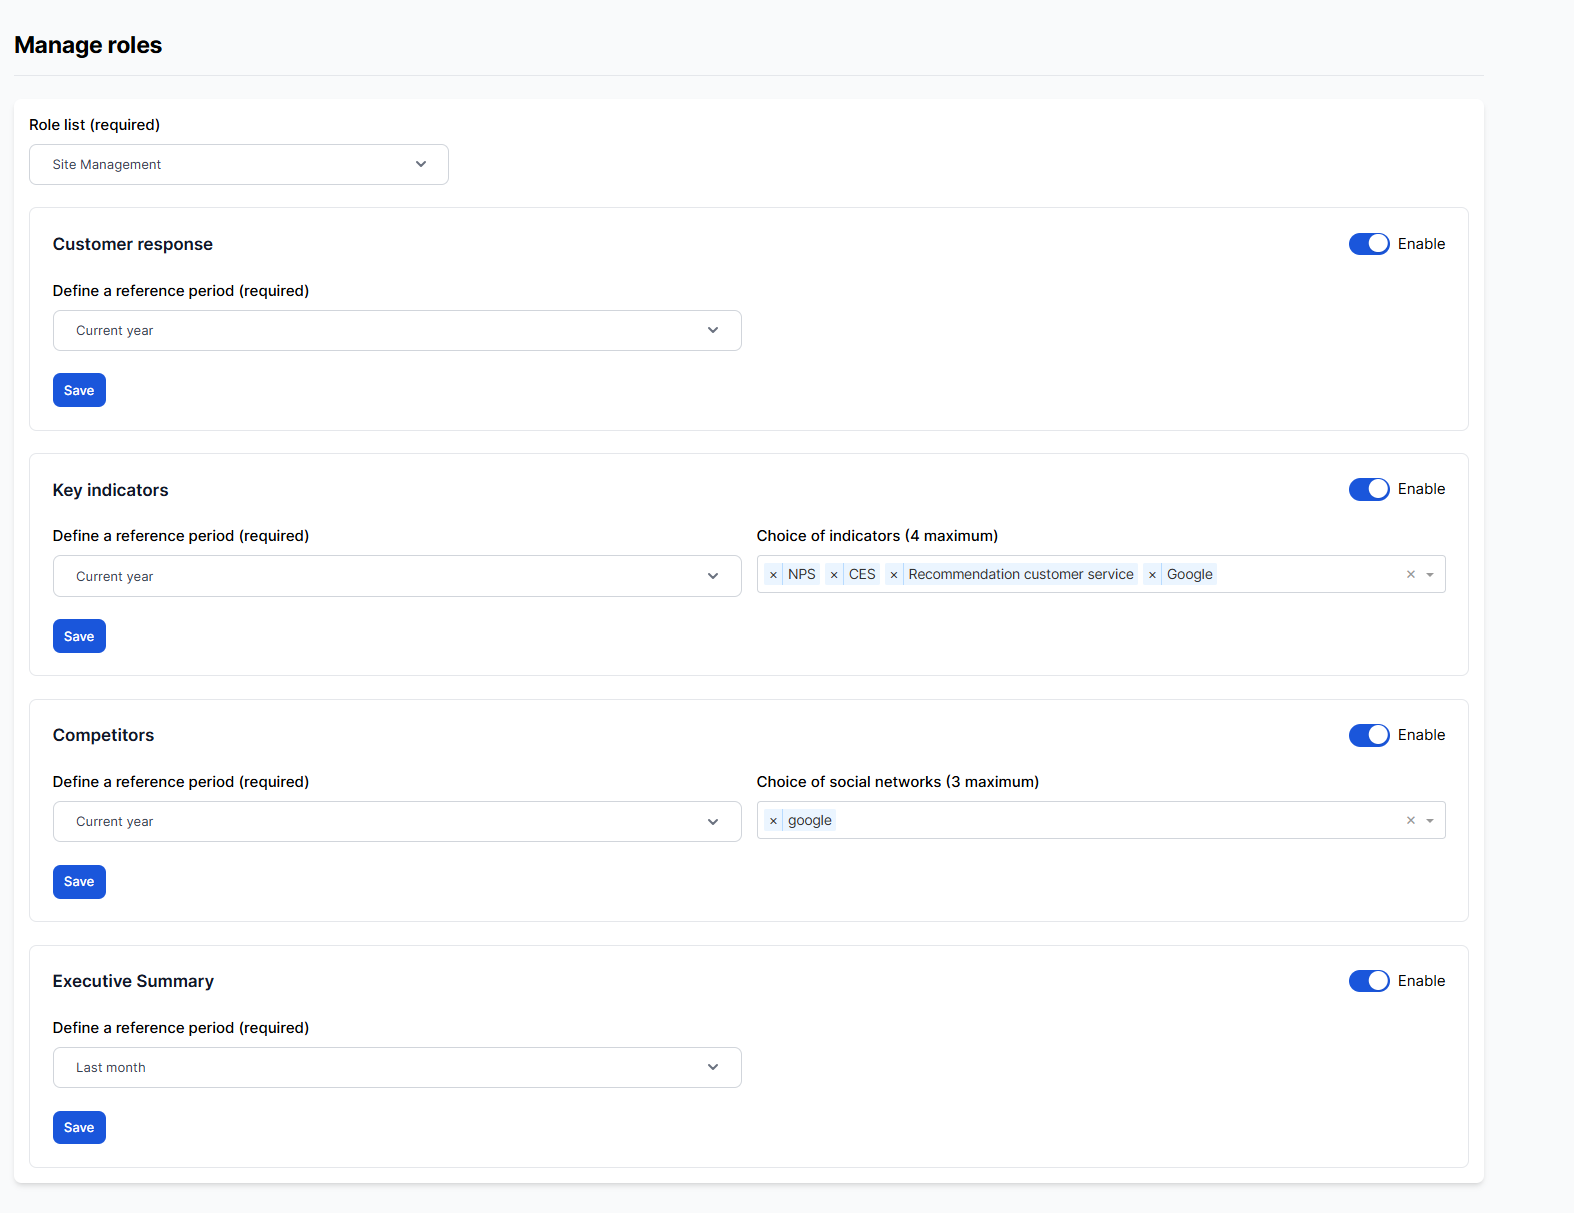Screen dimensions: 1574x1213
Task: Disable the Customer response toggle
Action: coord(1368,244)
